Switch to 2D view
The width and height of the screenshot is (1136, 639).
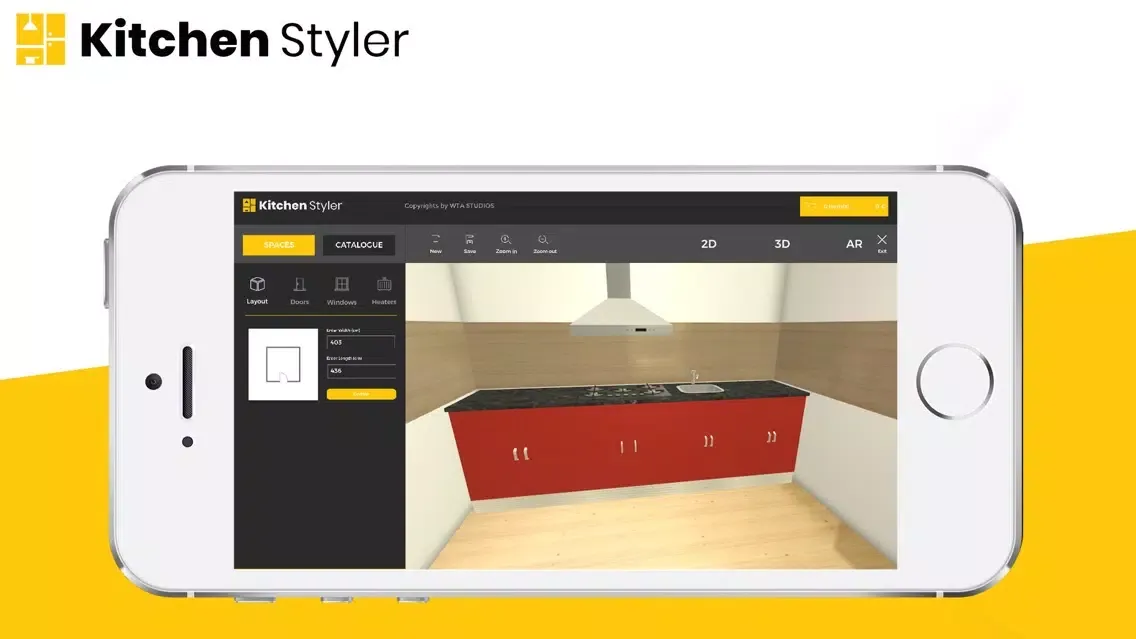pos(709,244)
